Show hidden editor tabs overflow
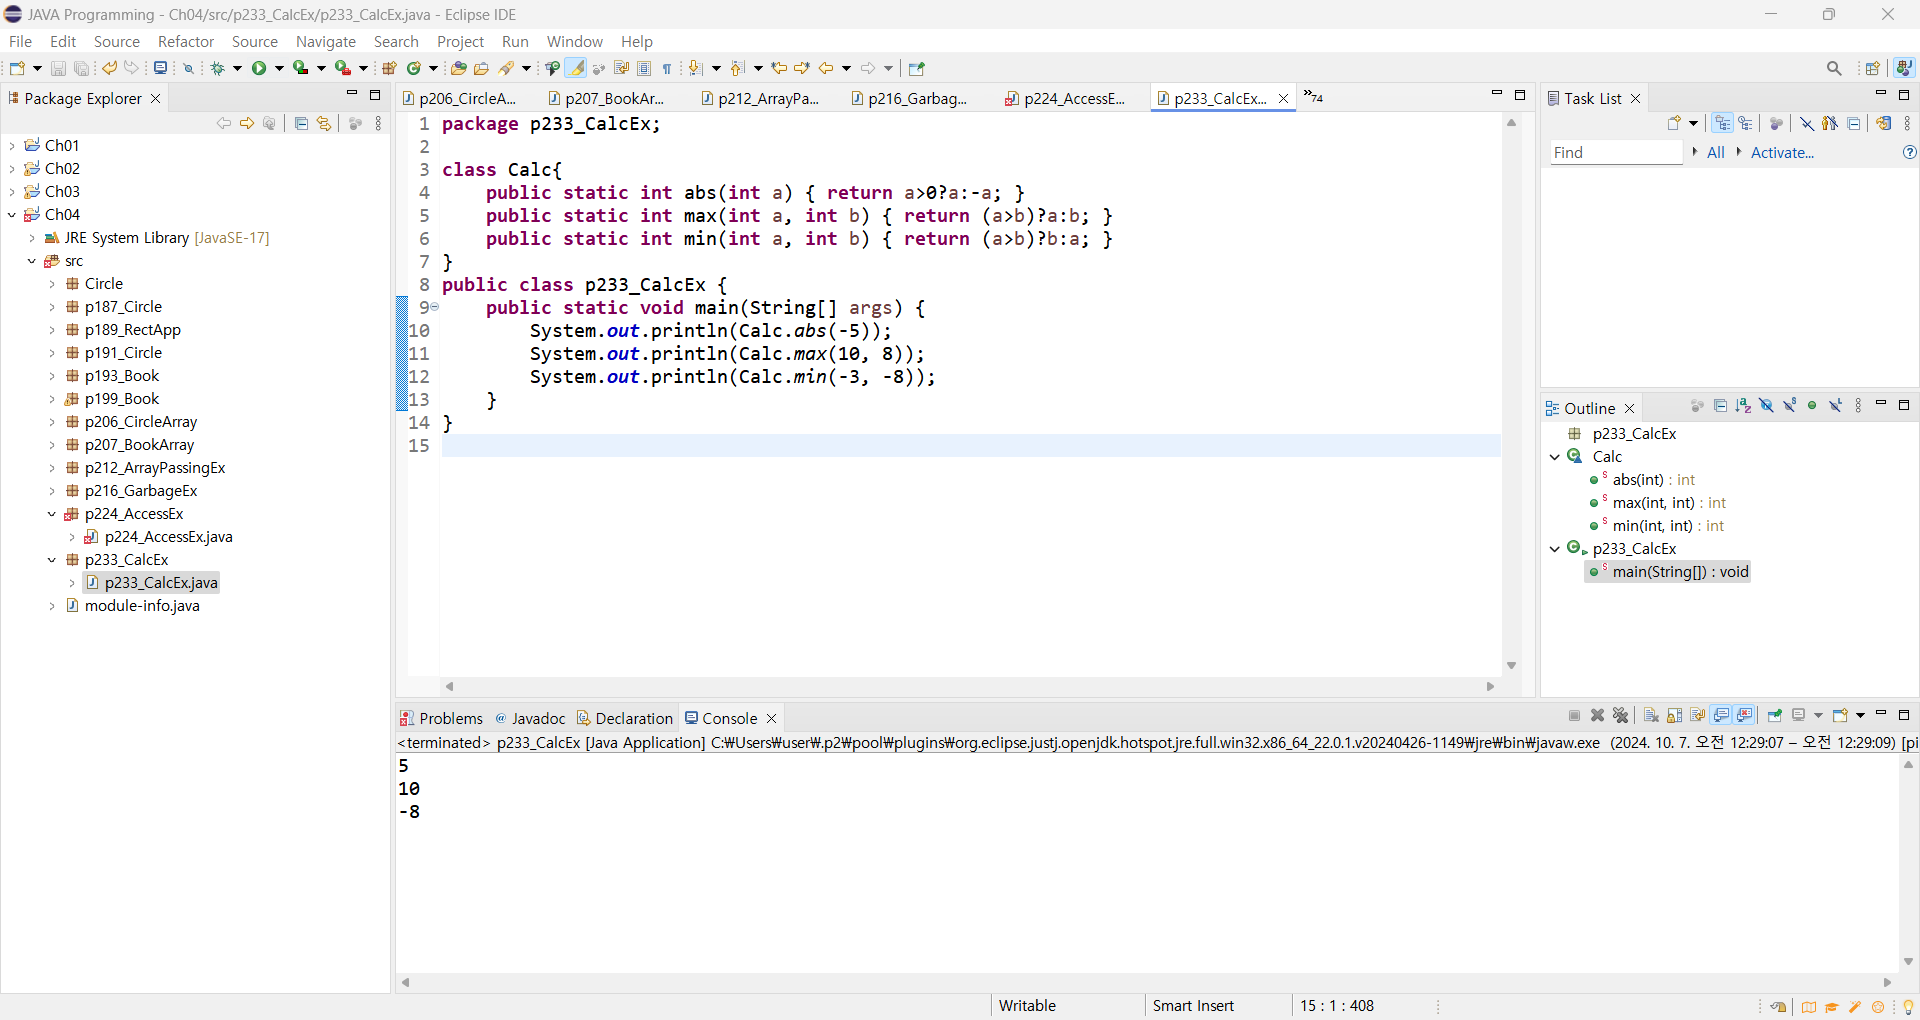 coord(1313,97)
